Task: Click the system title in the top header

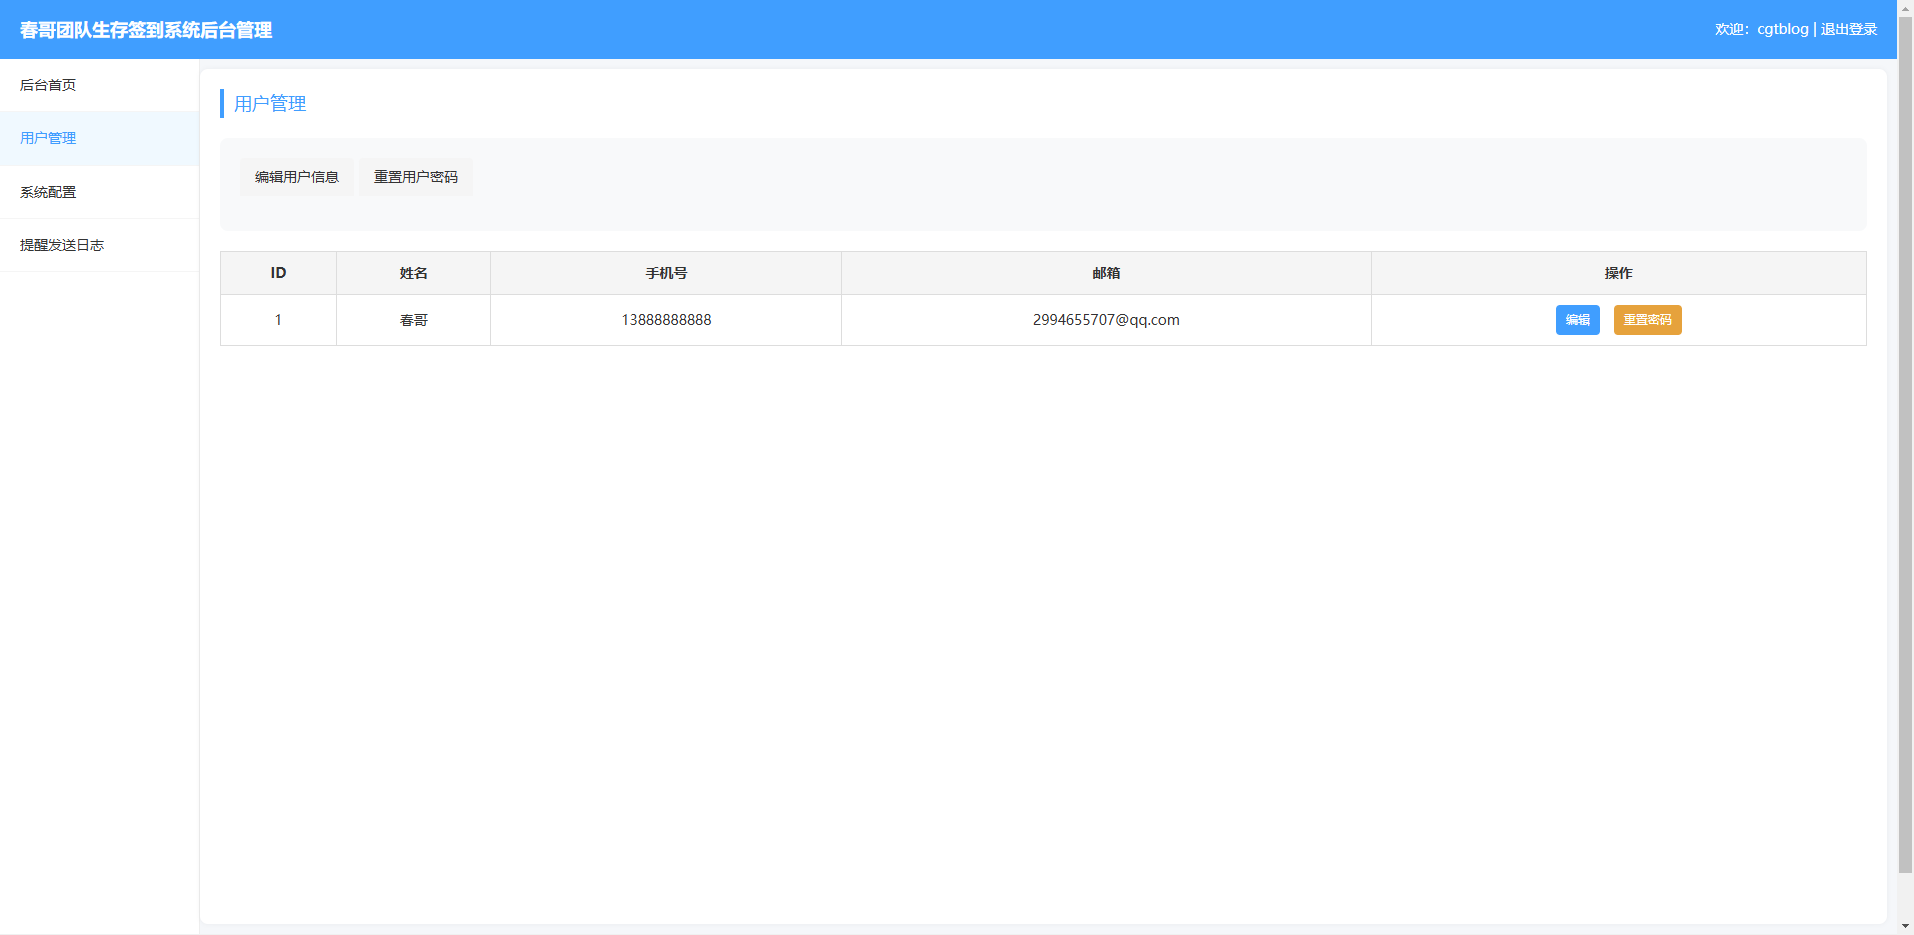Action: [146, 30]
